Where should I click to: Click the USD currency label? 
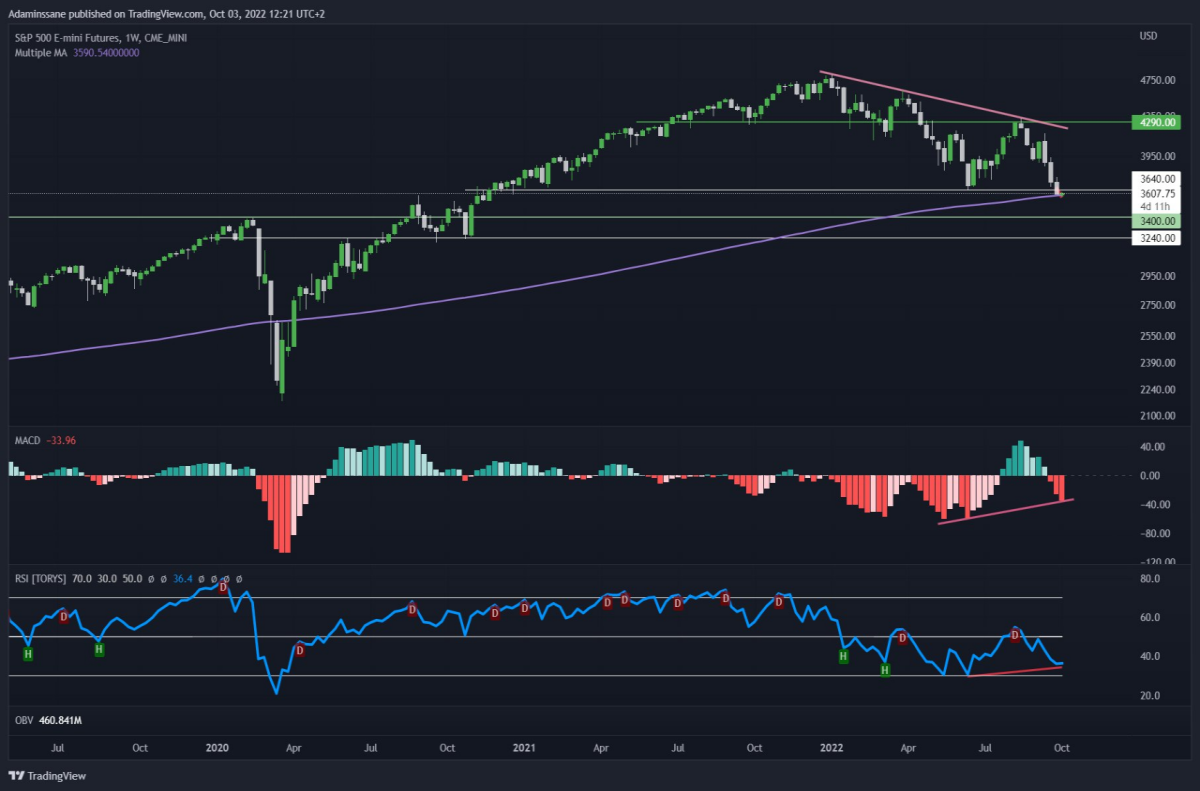pyautogui.click(x=1147, y=37)
